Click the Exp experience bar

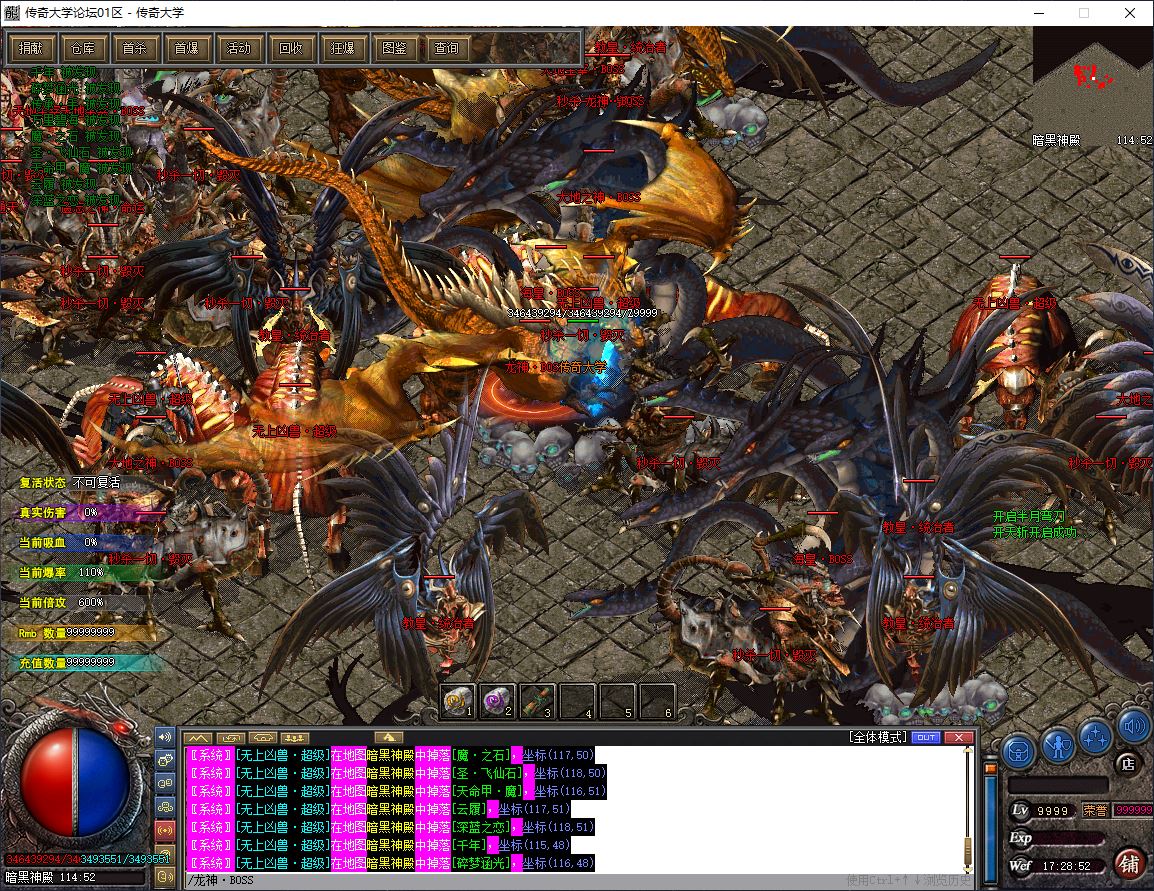(1056, 838)
